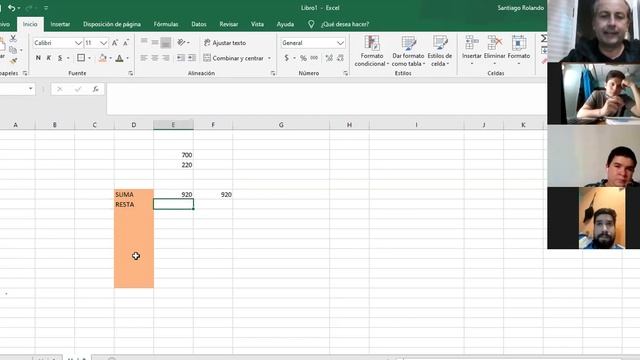
Task: Align text left in the cell
Action: pyautogui.click(x=144, y=58)
